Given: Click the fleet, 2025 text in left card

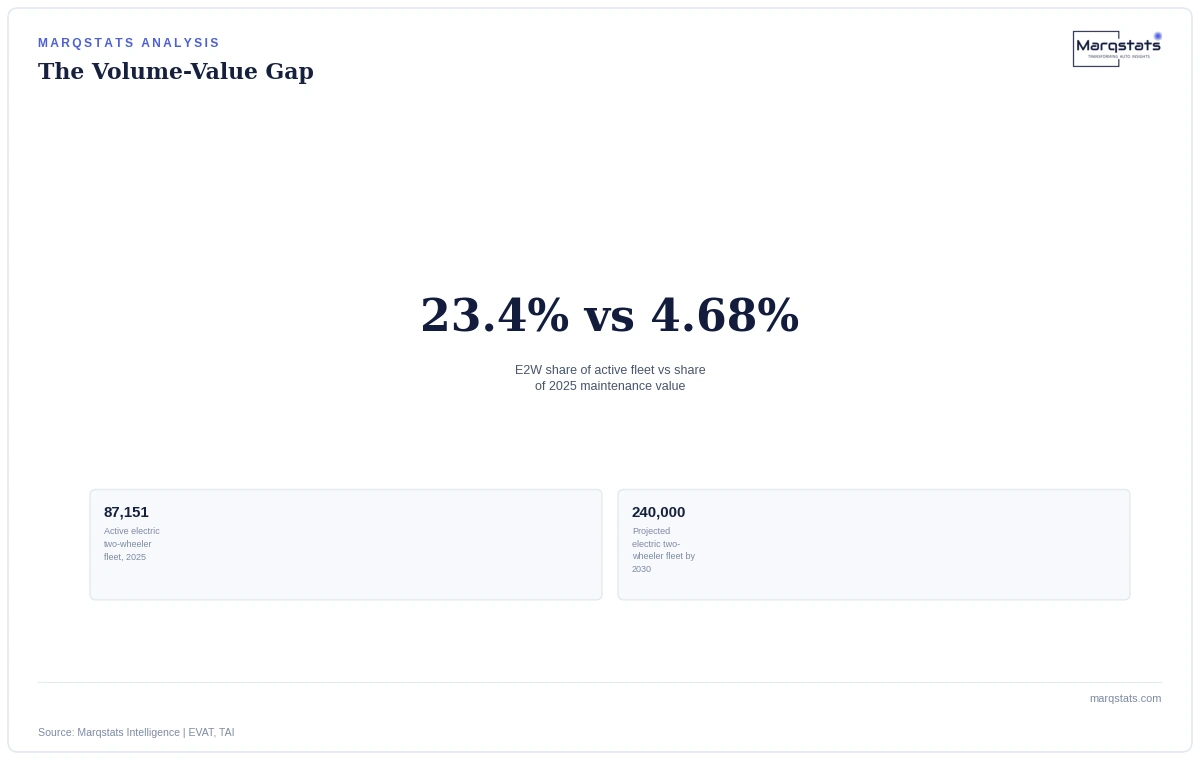Looking at the screenshot, I should tap(125, 557).
